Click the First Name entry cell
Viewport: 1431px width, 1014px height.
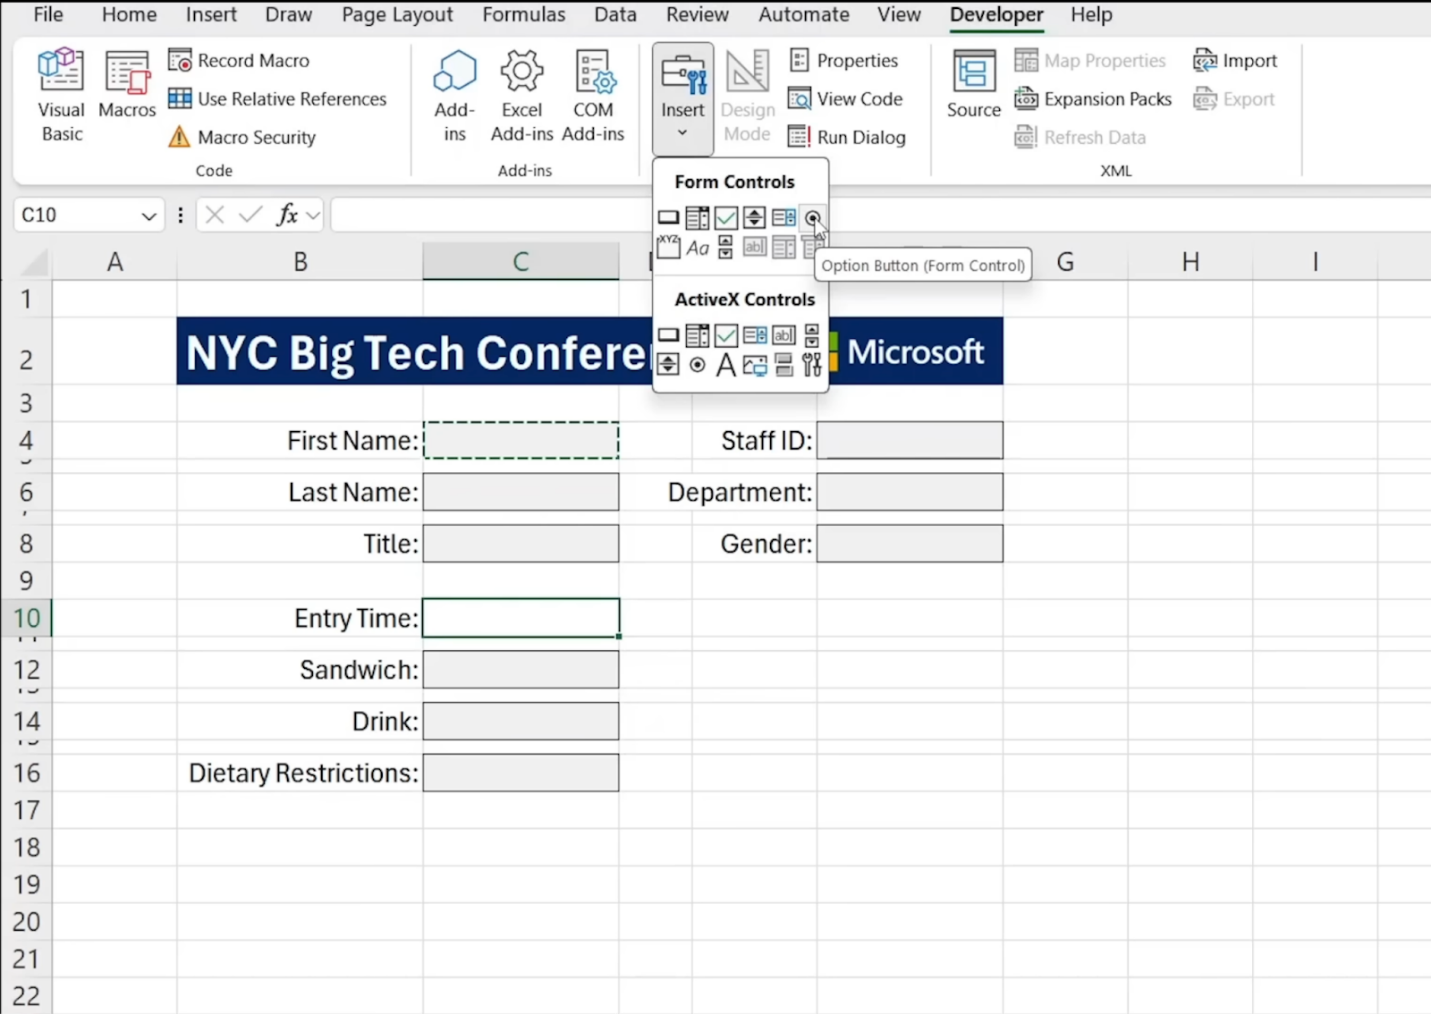pyautogui.click(x=520, y=440)
